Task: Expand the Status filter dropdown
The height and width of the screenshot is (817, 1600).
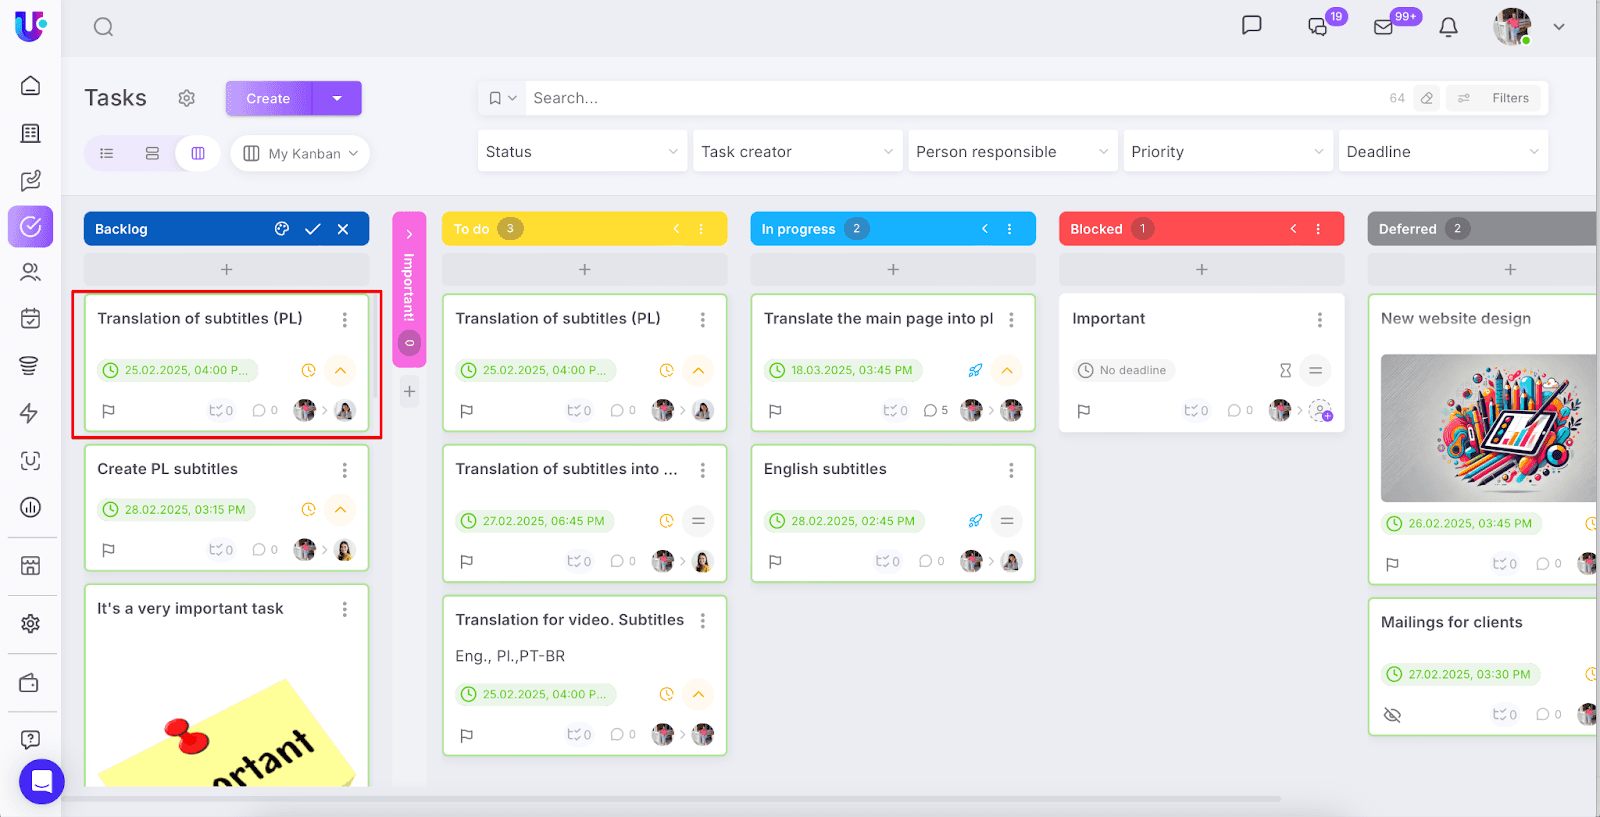Action: [x=582, y=152]
